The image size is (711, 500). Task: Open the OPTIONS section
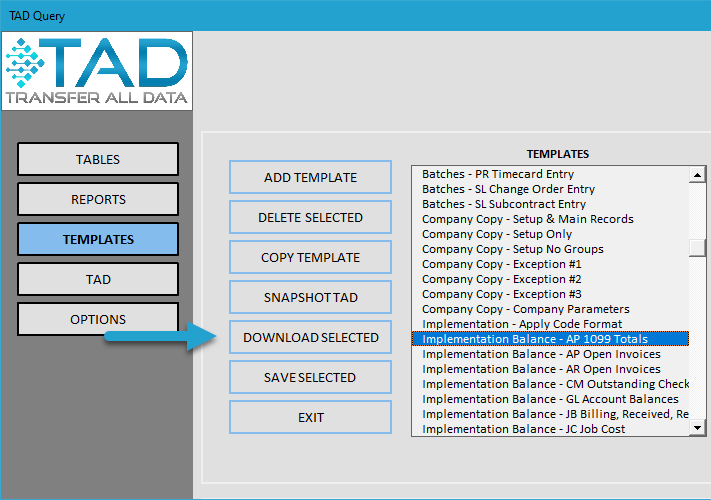(98, 319)
